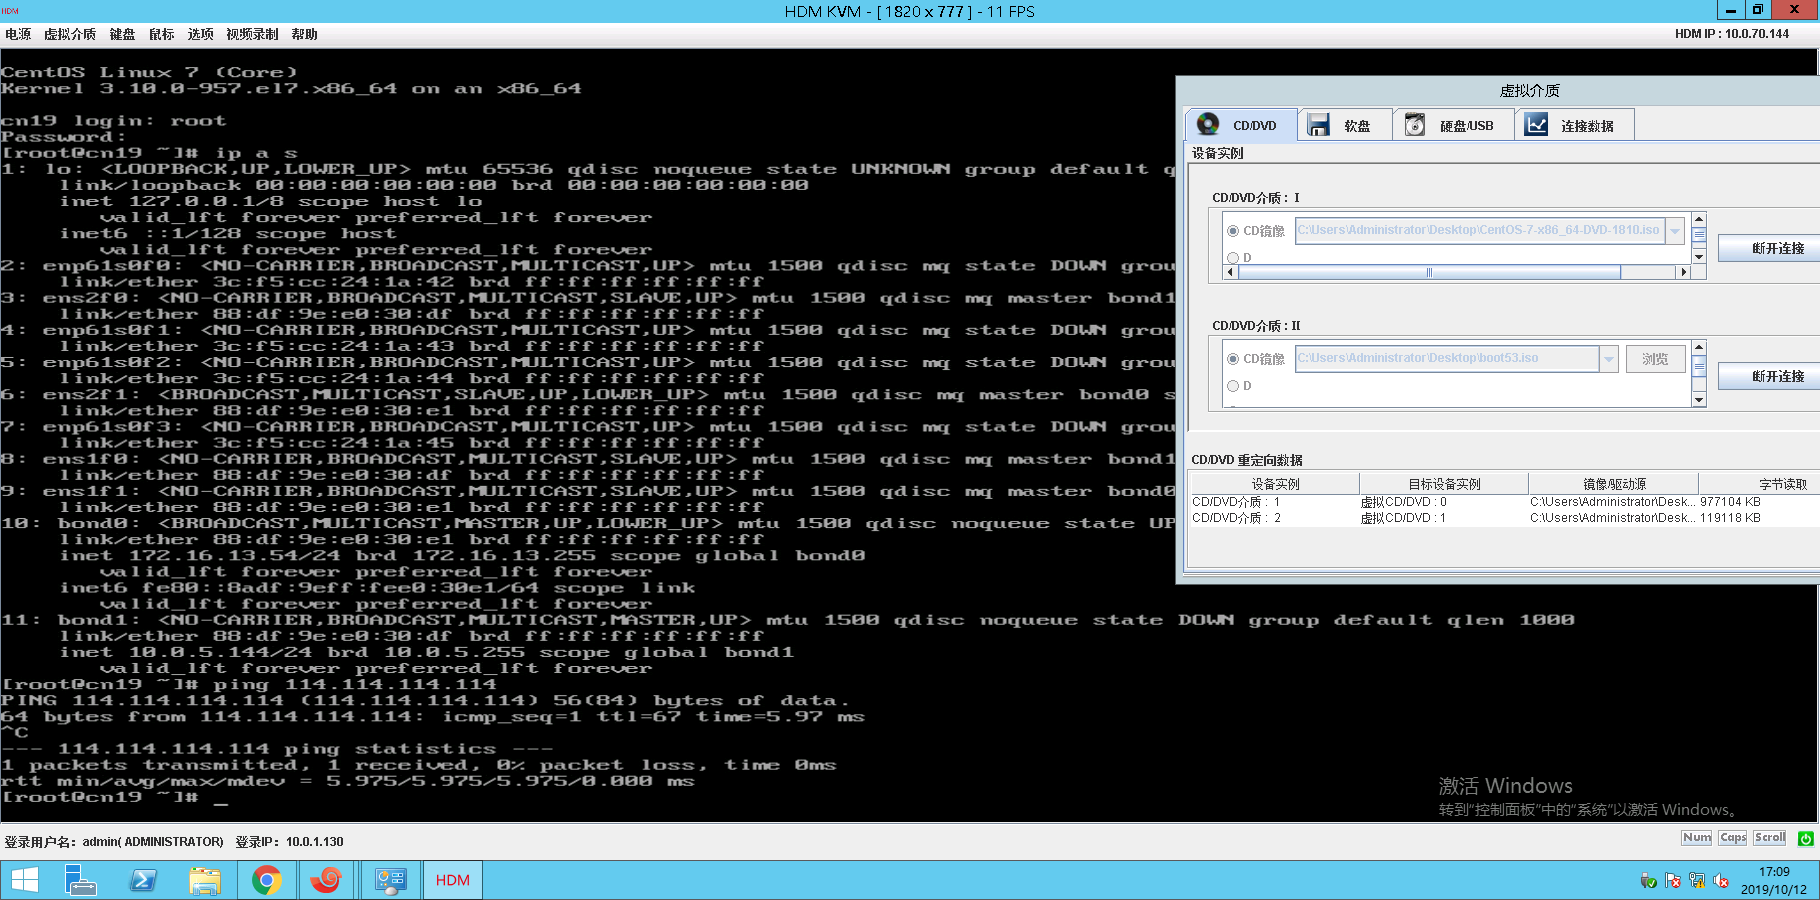Select row 'CD/DVD介质: 2' in redirect table
This screenshot has width=1820, height=900.
(1505, 518)
